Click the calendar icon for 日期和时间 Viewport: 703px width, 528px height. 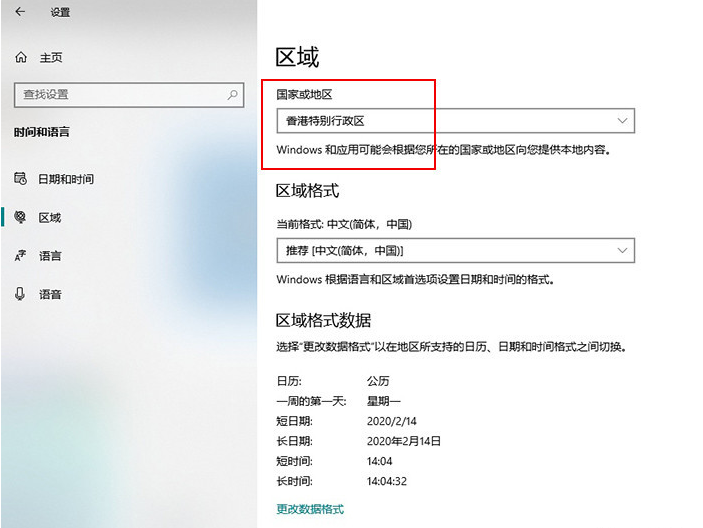21,178
